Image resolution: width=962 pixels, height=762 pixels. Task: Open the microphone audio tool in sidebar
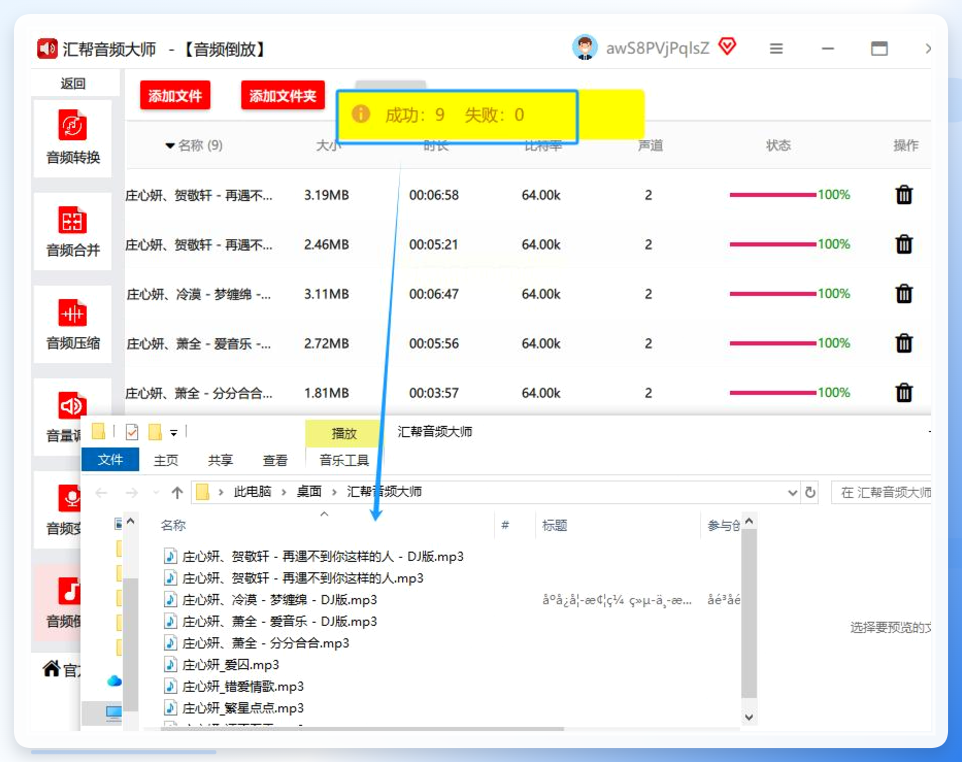pyautogui.click(x=70, y=498)
